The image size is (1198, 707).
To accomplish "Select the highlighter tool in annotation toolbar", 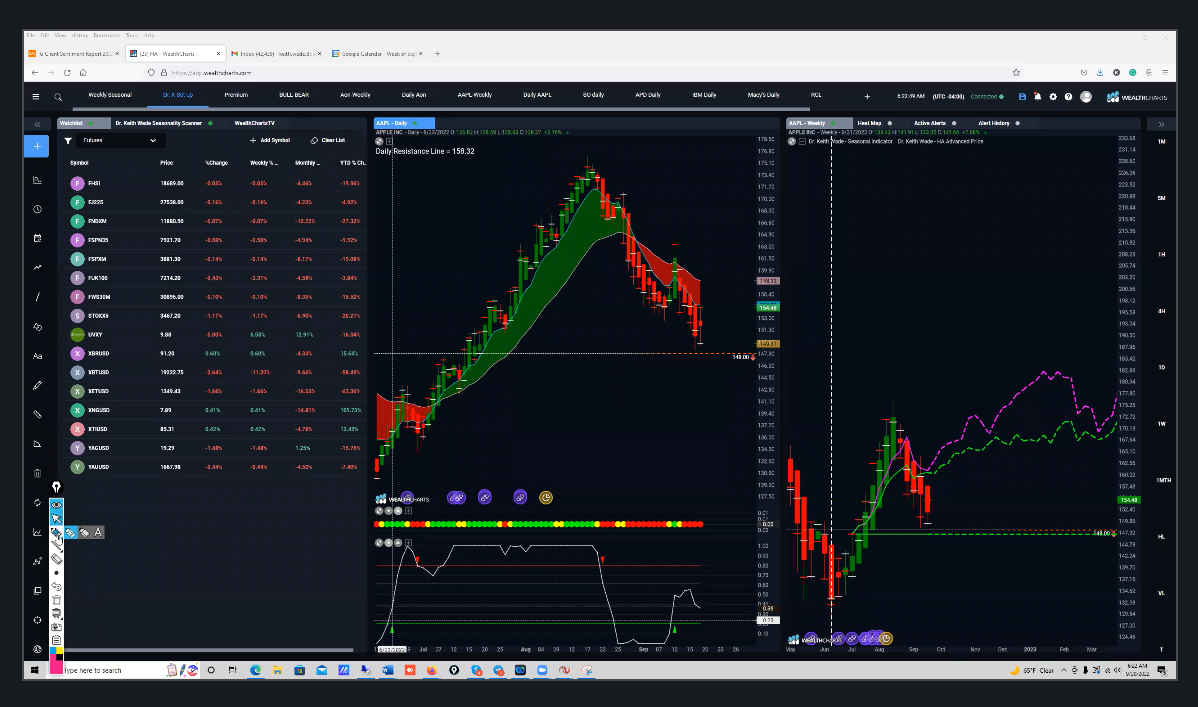I will pyautogui.click(x=57, y=532).
